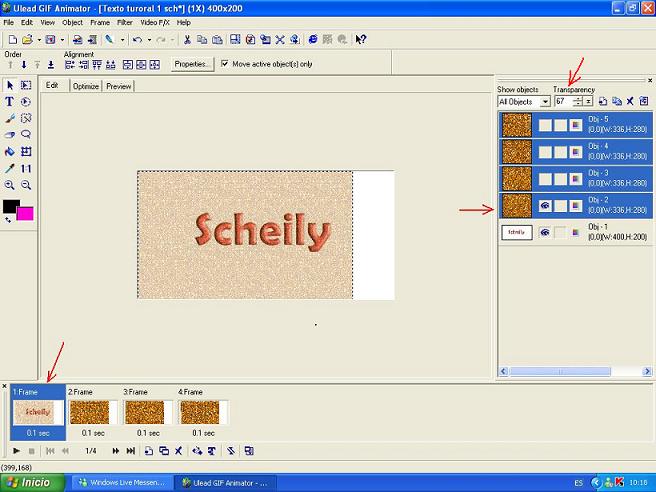Screen dimensions: 656x492
Task: Click the Properties... button
Action: pyautogui.click(x=192, y=64)
